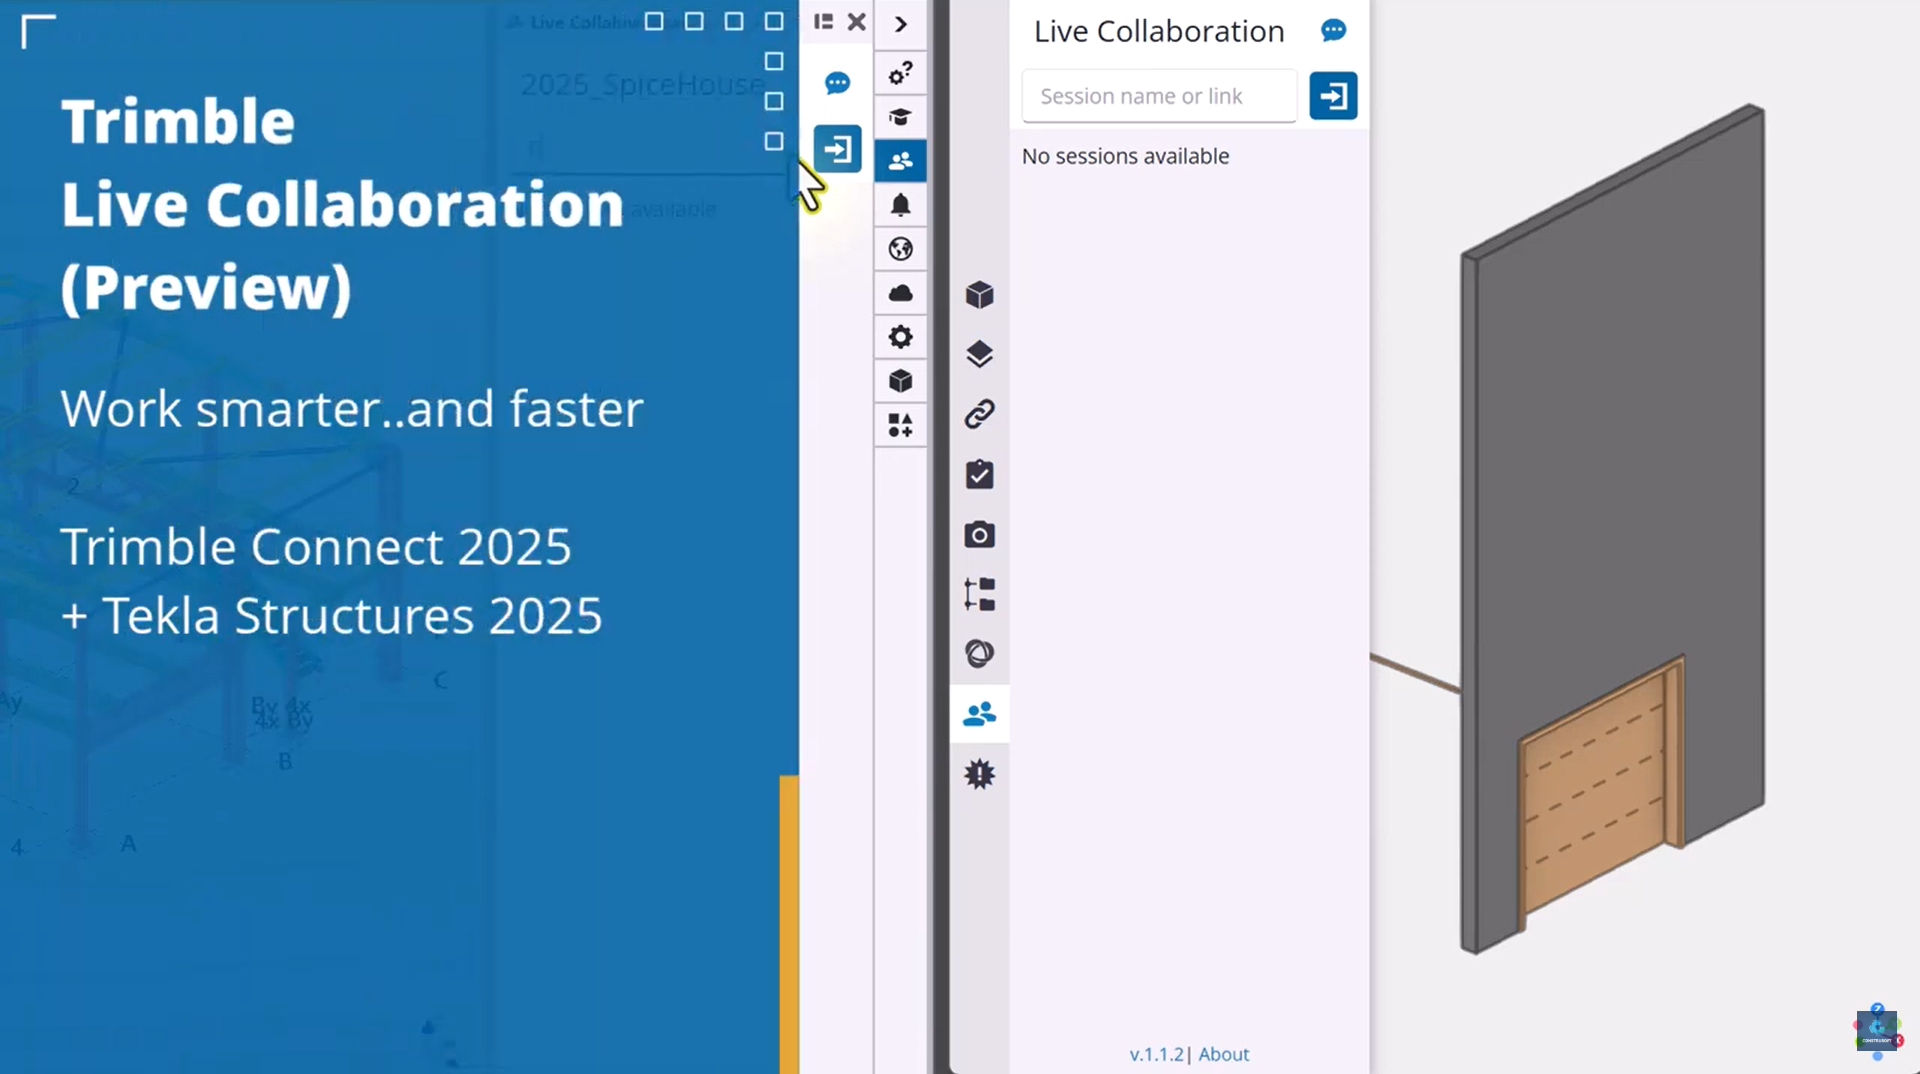Open the notifications bell icon

900,205
